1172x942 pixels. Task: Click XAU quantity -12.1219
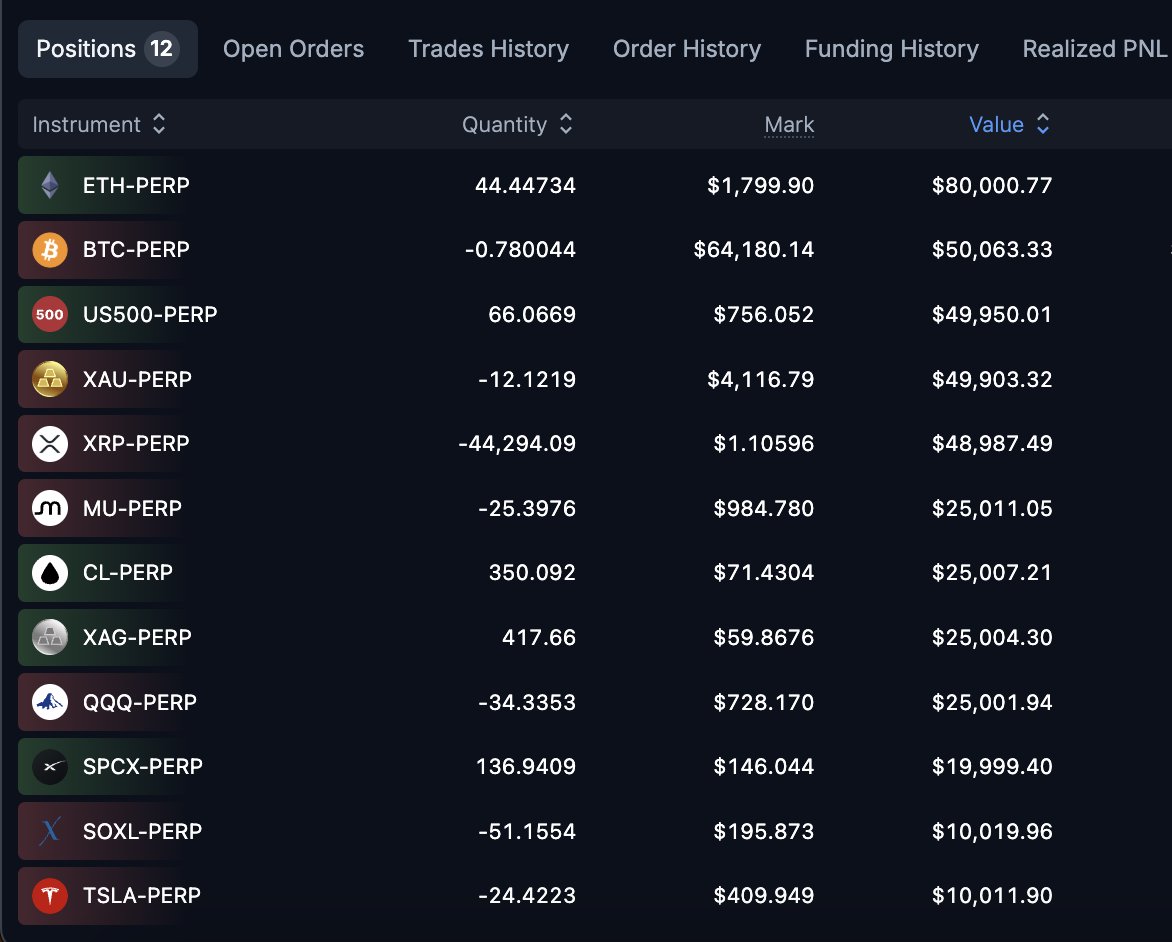click(527, 379)
